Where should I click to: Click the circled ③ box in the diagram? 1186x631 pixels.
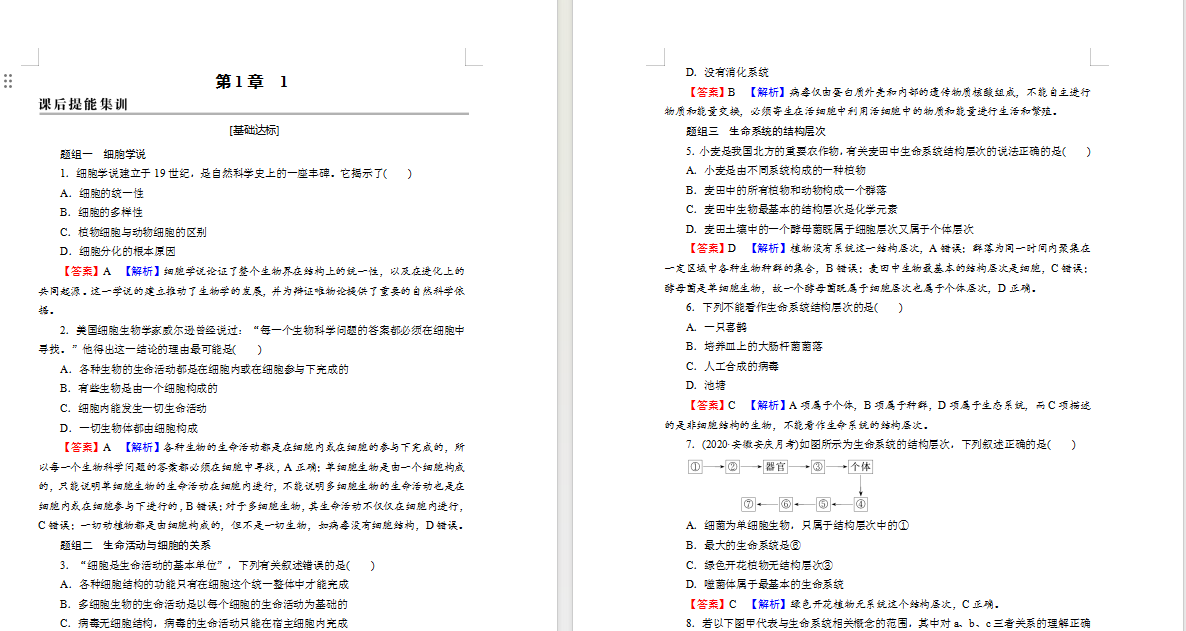click(x=818, y=467)
